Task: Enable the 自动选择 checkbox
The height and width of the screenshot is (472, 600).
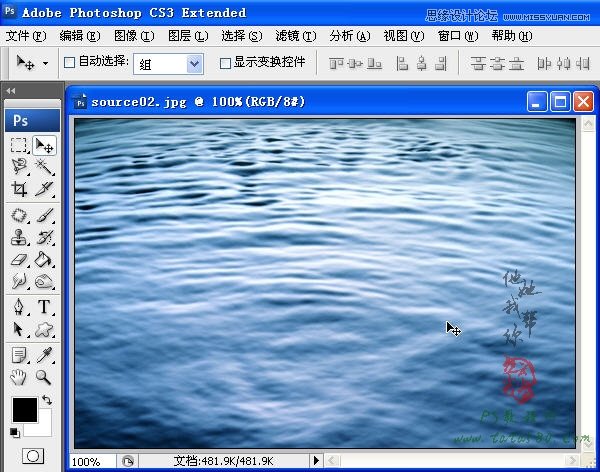Action: 69,63
